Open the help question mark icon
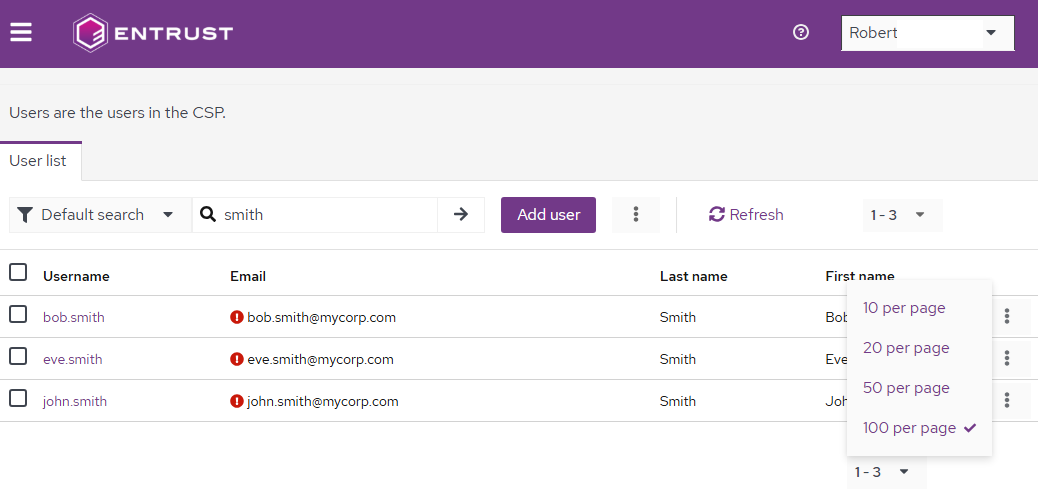 coord(800,33)
